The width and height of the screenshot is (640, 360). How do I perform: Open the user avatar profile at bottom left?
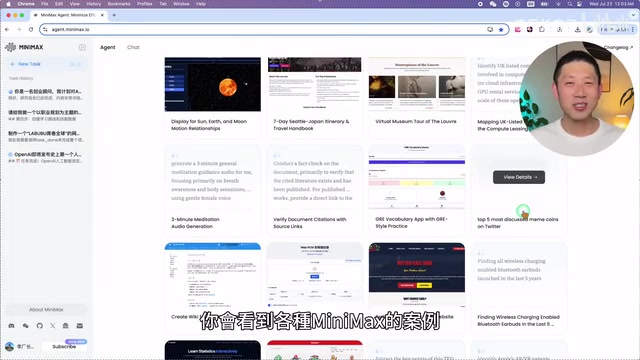click(9, 347)
